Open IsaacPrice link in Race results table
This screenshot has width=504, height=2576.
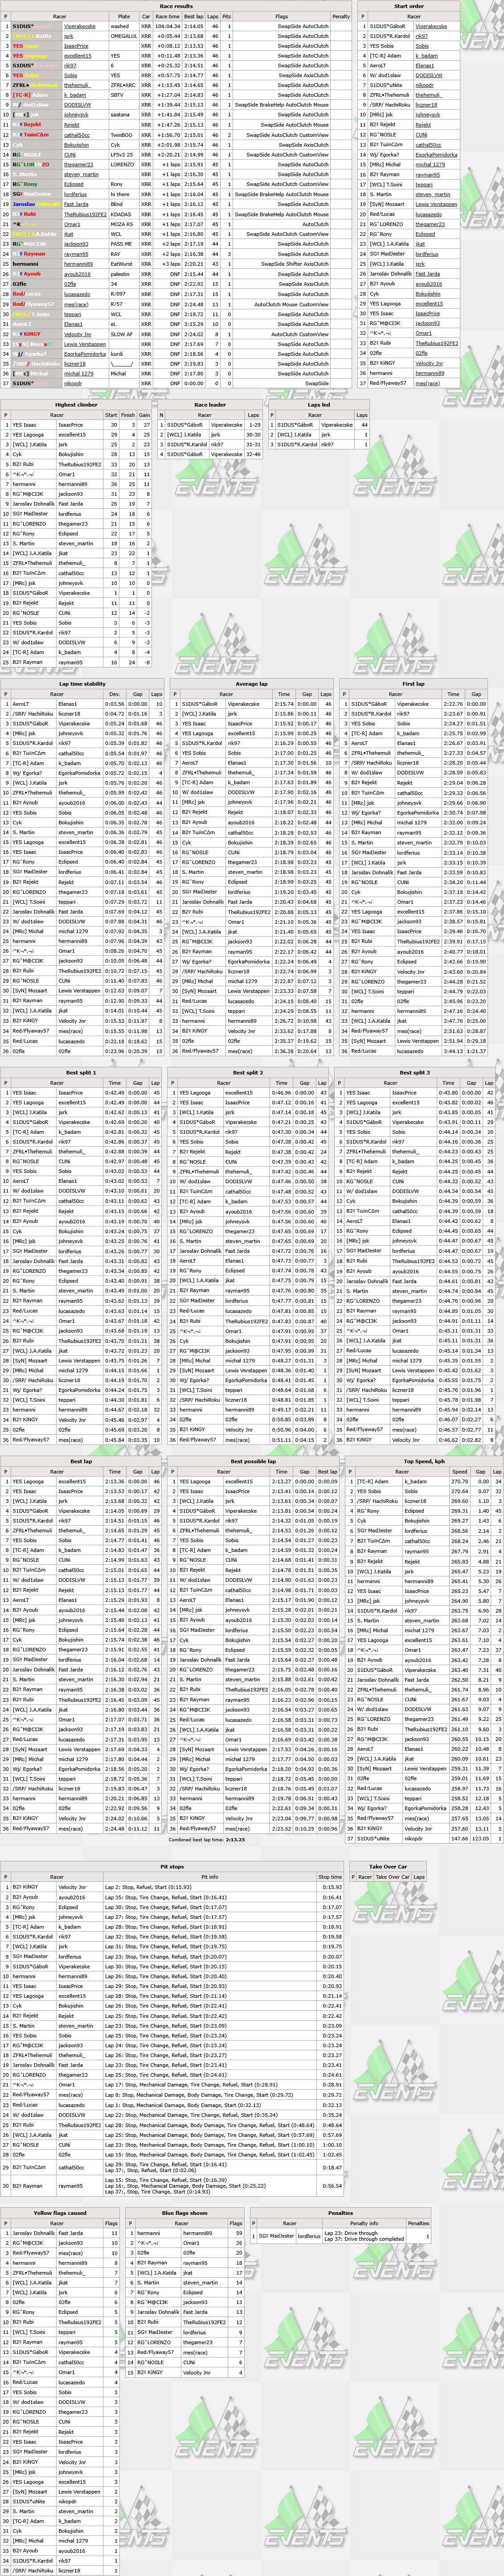pyautogui.click(x=76, y=46)
